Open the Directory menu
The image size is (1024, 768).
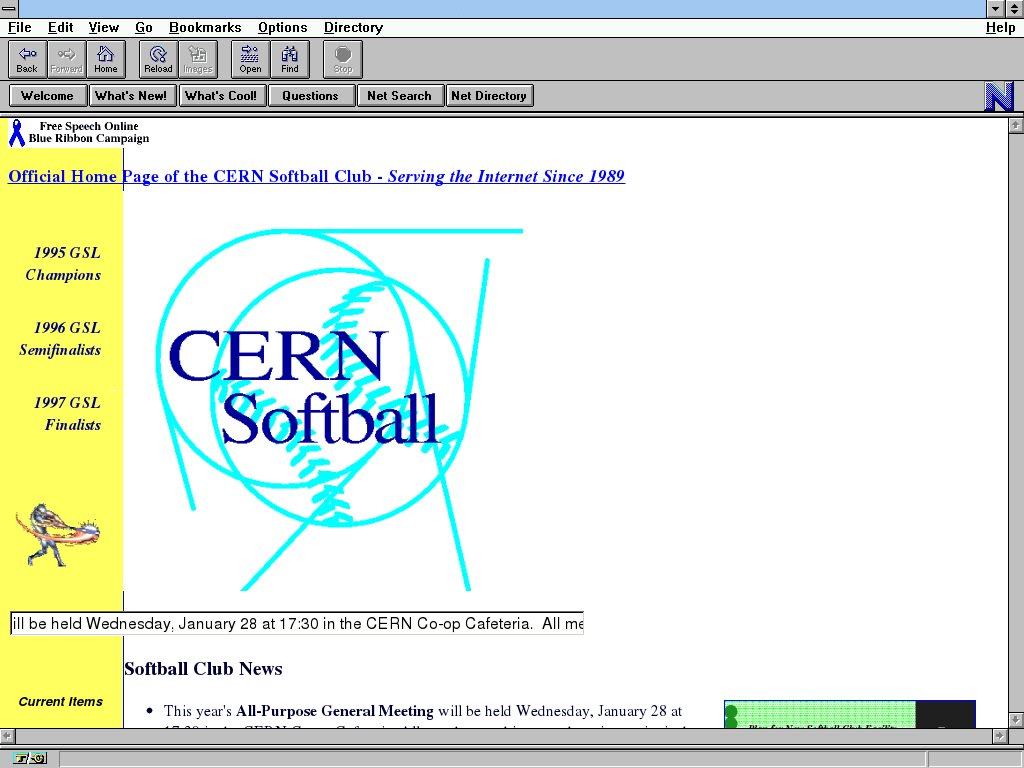point(353,28)
